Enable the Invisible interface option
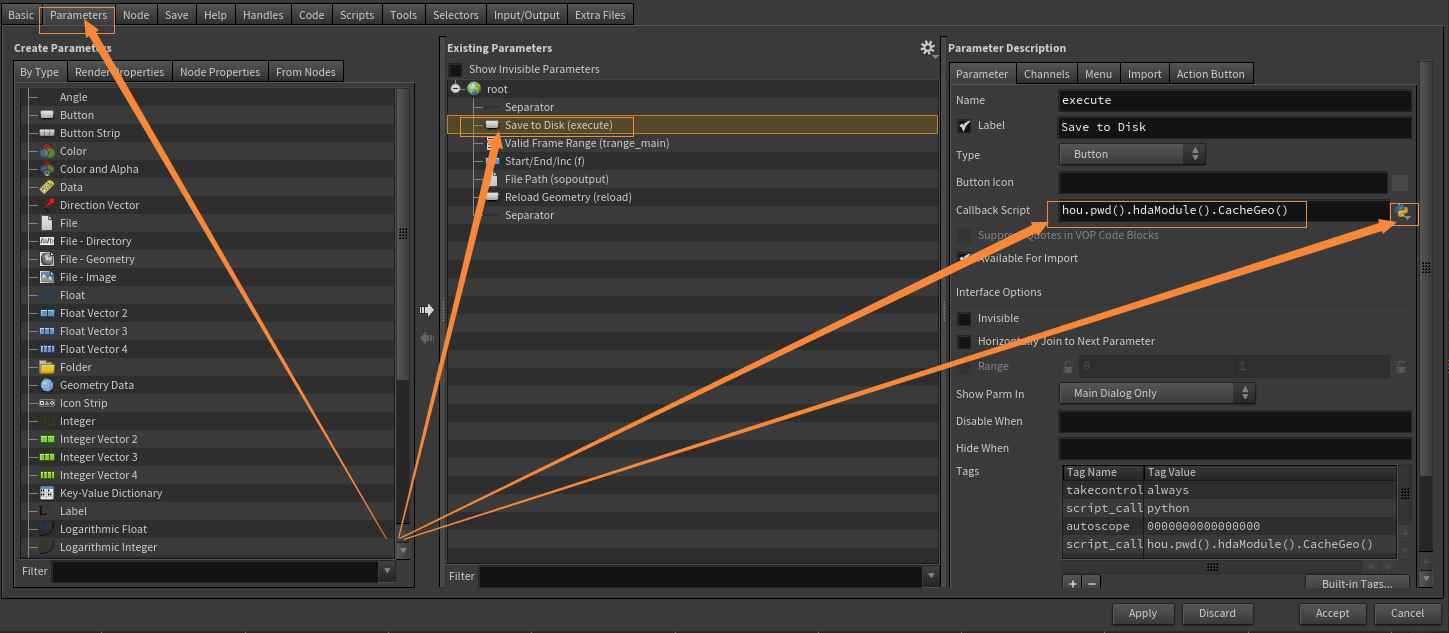The height and width of the screenshot is (633, 1449). [964, 318]
